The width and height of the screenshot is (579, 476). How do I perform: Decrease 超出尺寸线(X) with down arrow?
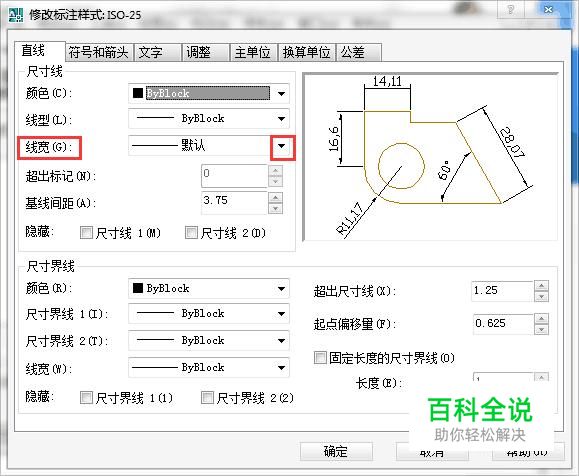pos(542,297)
